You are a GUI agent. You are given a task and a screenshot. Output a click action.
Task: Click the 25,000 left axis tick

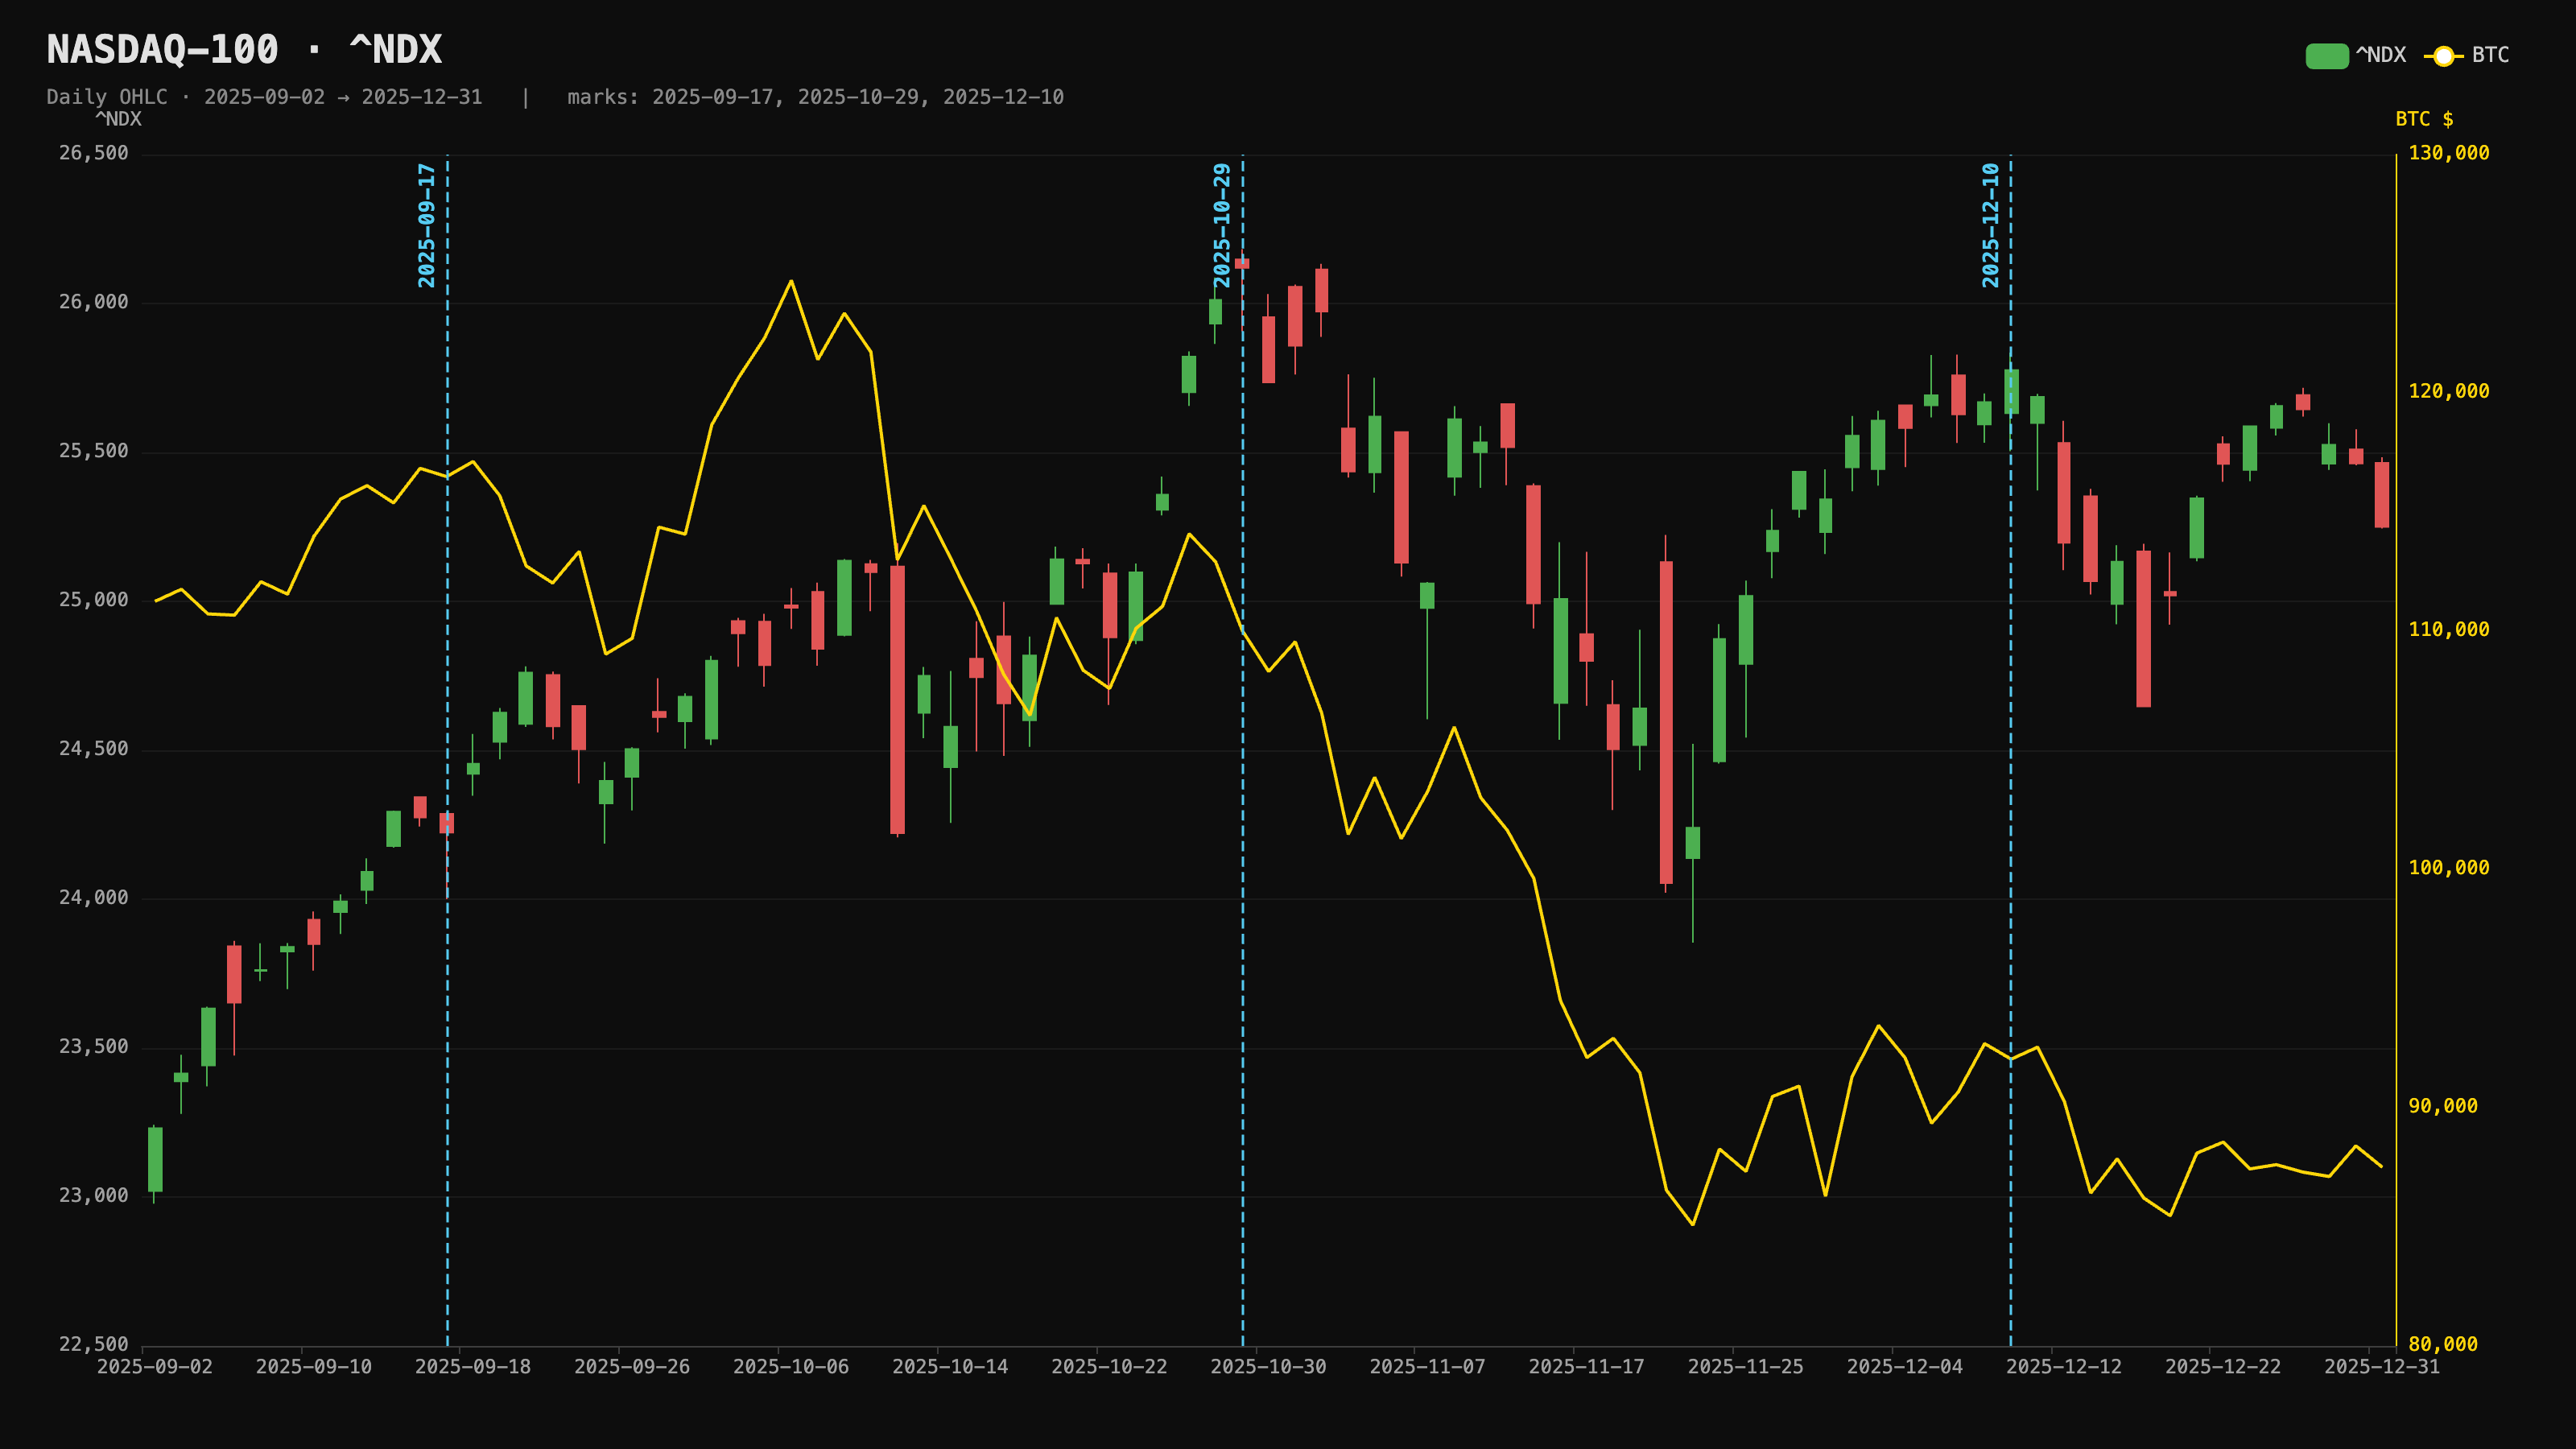click(x=94, y=600)
